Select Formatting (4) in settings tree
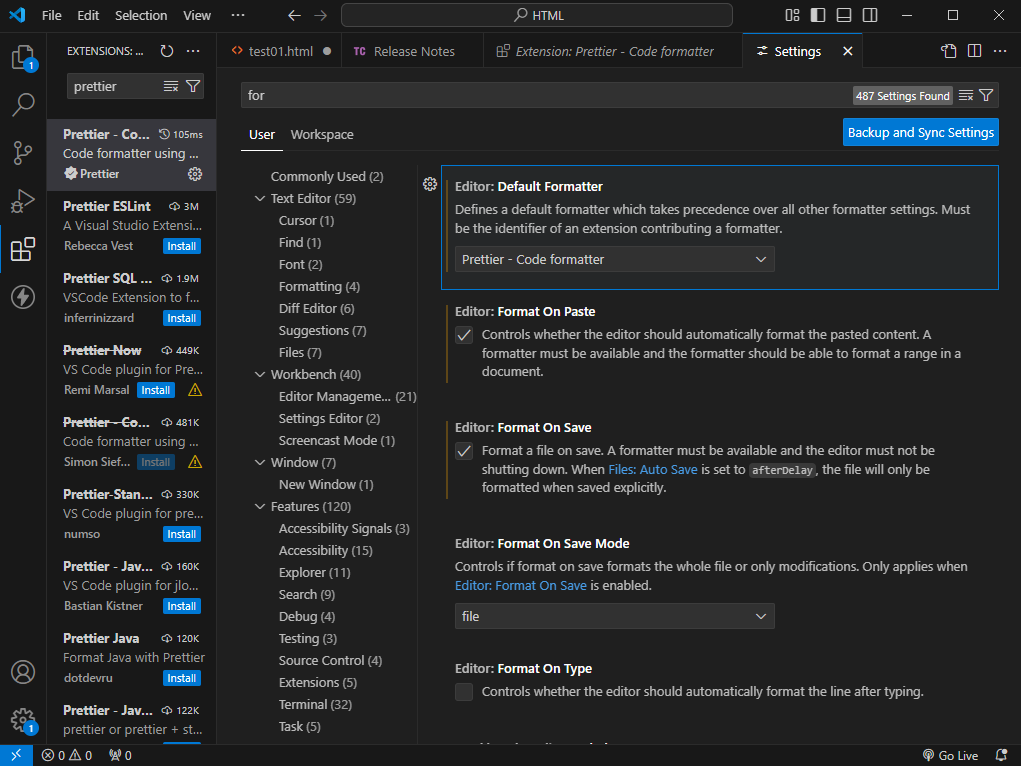This screenshot has width=1021, height=766. tap(319, 287)
